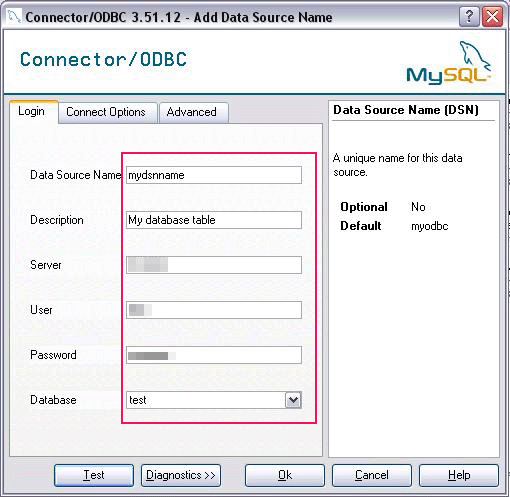Click the 'A unique name for this data source.' text
510x497 pixels.
[397, 165]
